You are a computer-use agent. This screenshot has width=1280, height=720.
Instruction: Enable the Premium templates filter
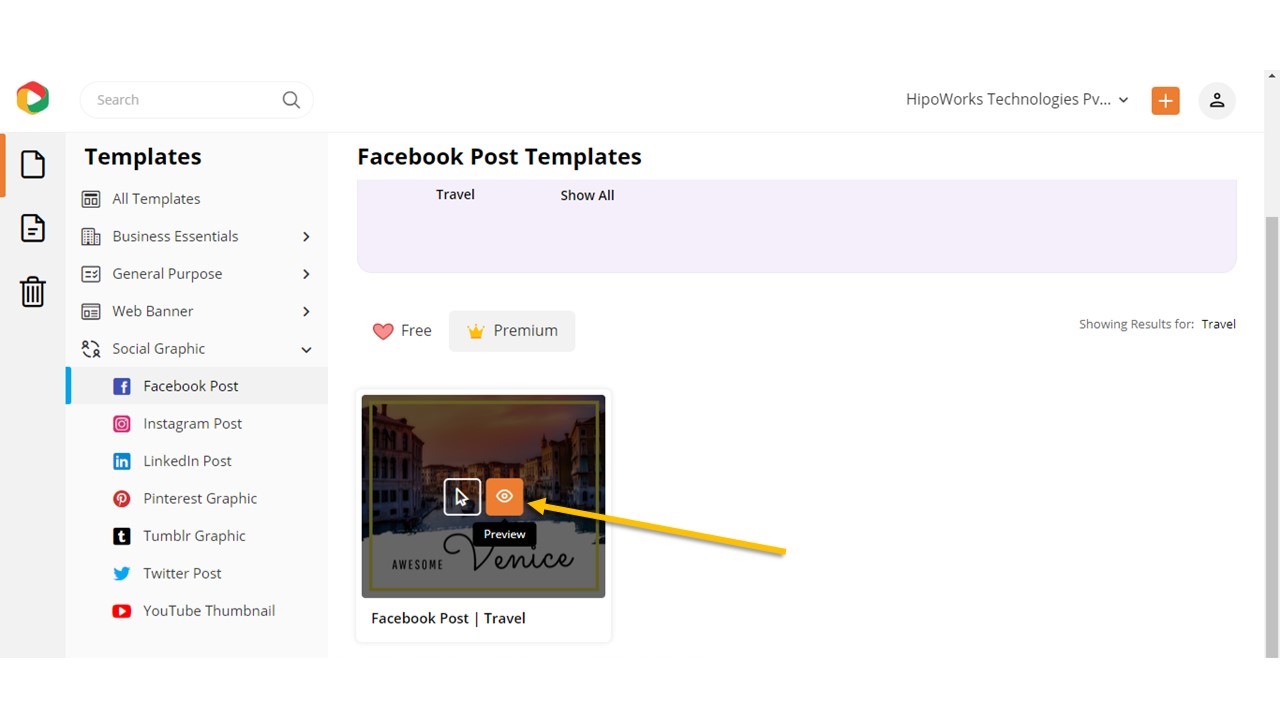(x=512, y=330)
